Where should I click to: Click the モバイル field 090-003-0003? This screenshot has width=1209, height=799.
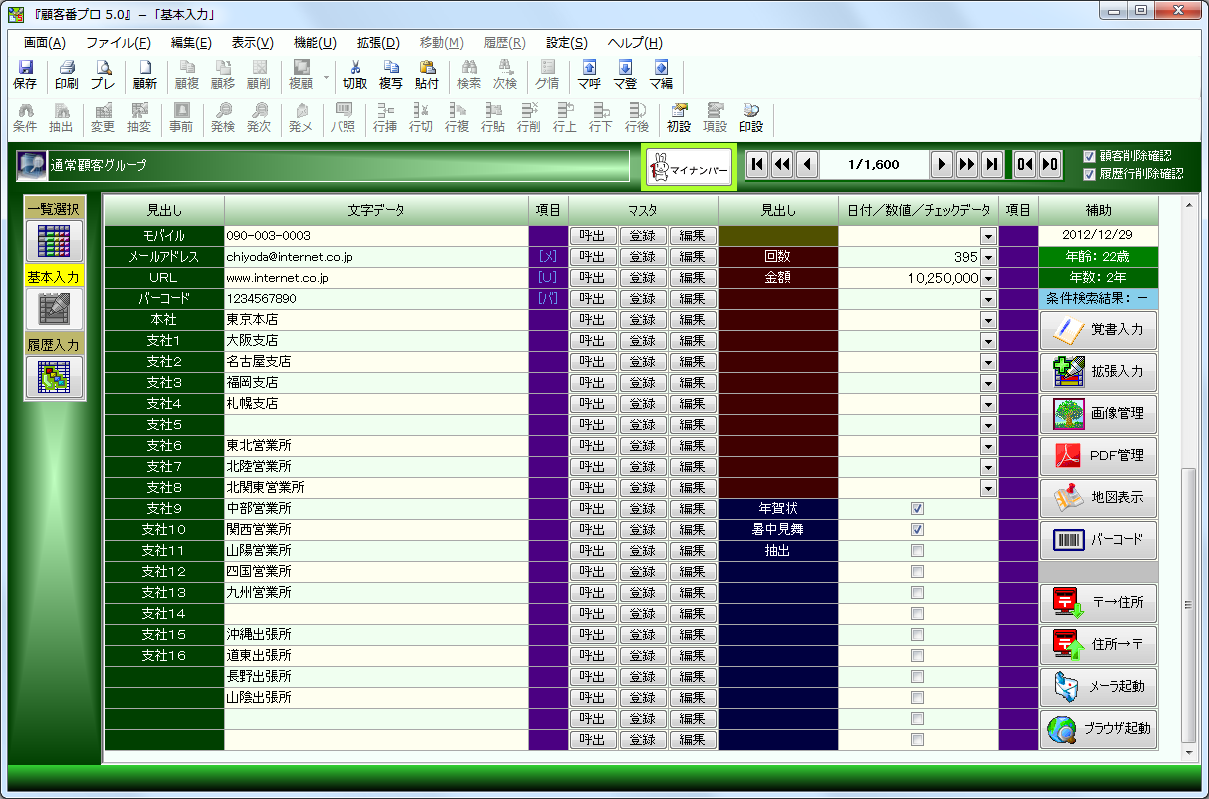[377, 236]
